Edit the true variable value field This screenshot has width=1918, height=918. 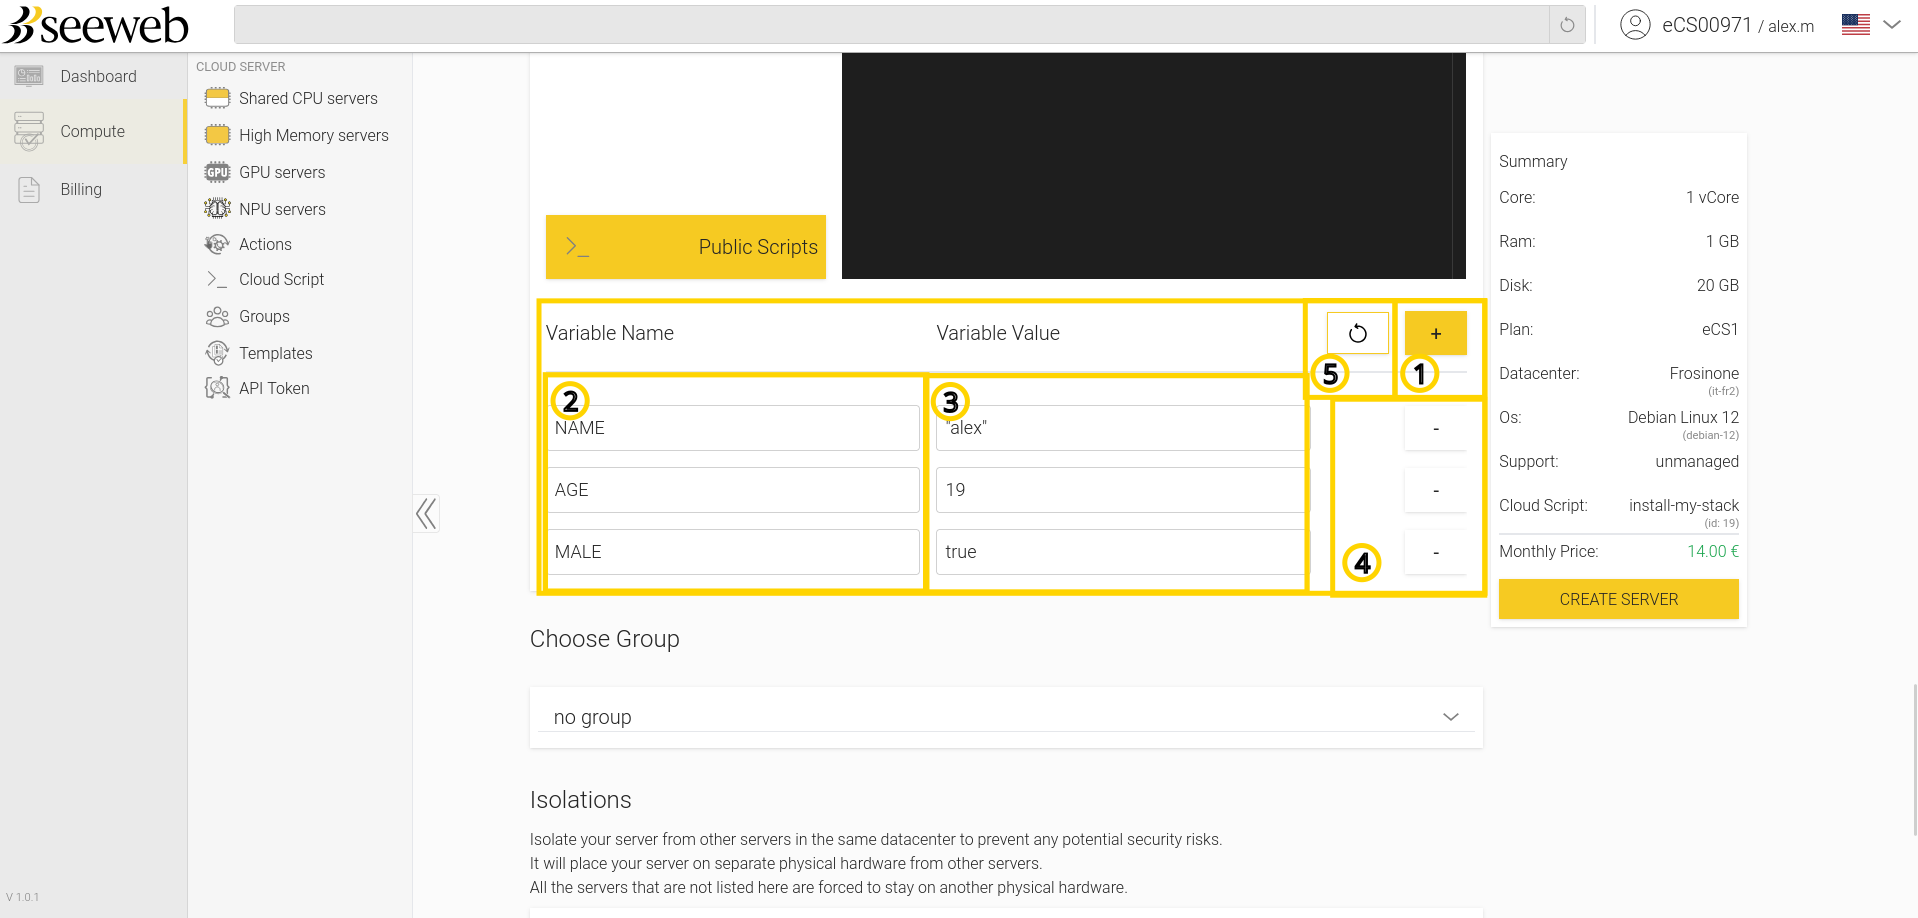(1121, 552)
